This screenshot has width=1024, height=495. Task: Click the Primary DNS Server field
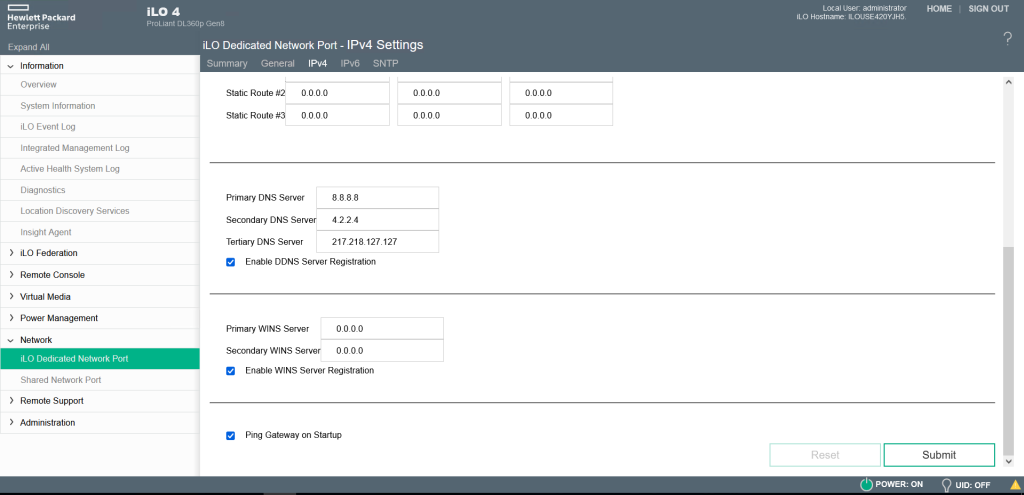pyautogui.click(x=377, y=198)
